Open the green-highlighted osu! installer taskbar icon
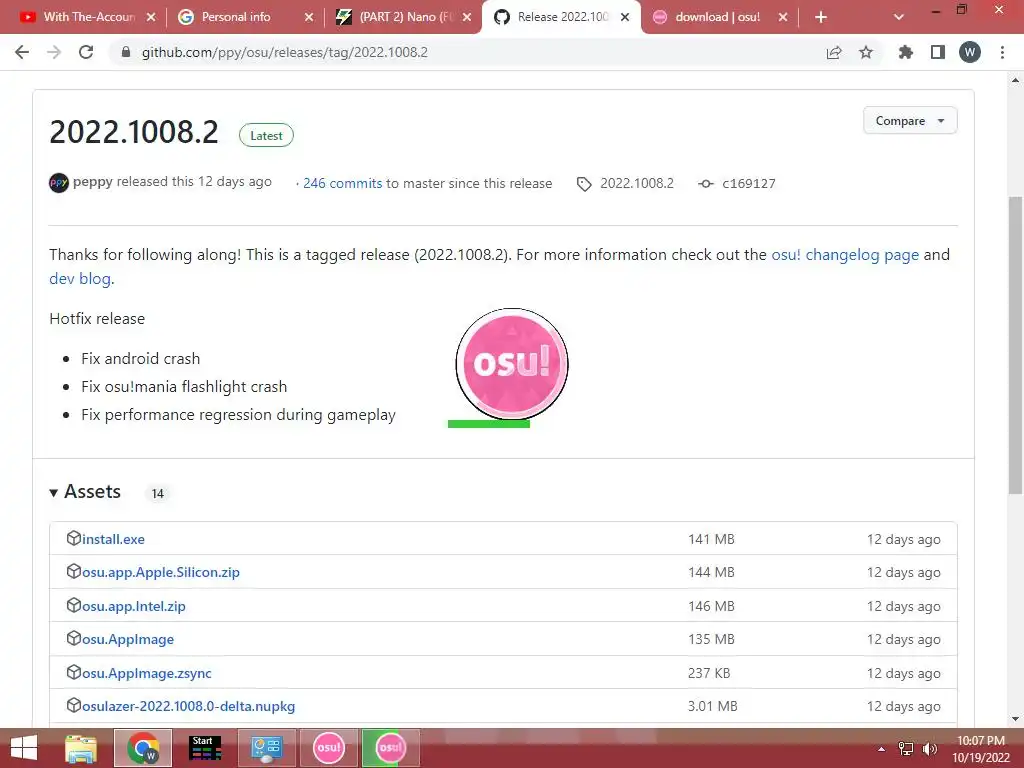 [x=391, y=748]
